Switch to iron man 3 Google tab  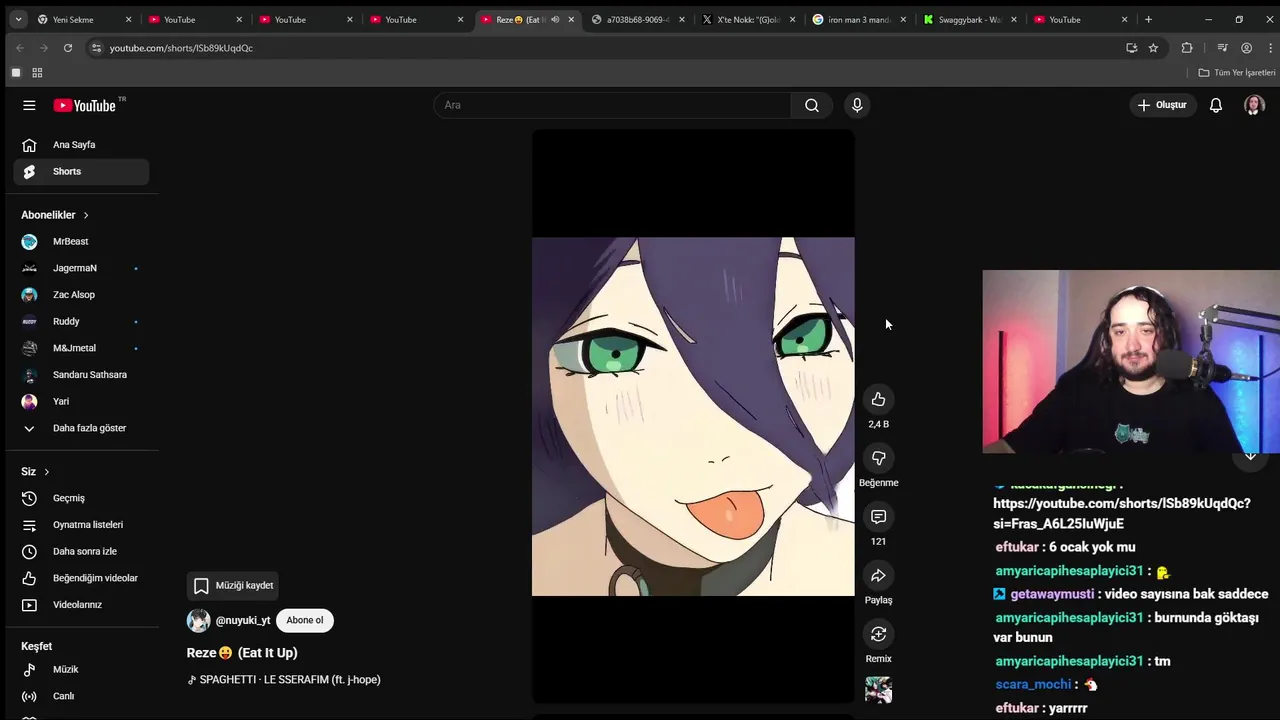click(x=859, y=19)
